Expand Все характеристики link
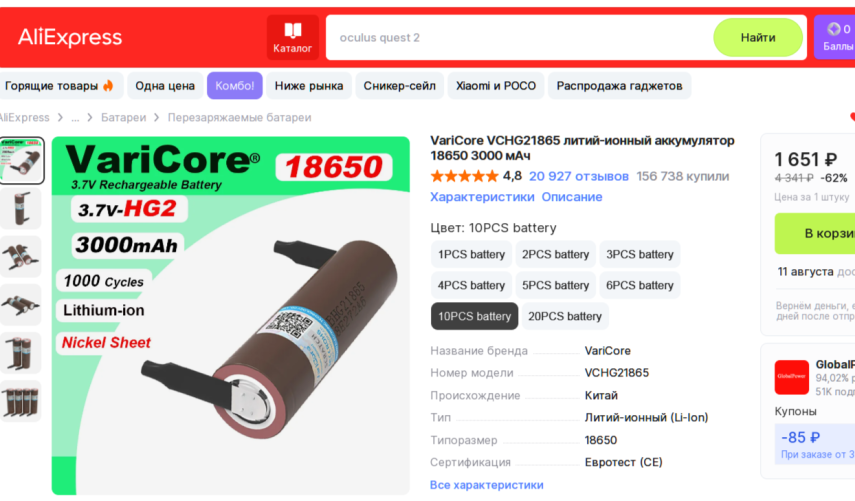The height and width of the screenshot is (501, 855). [x=486, y=485]
